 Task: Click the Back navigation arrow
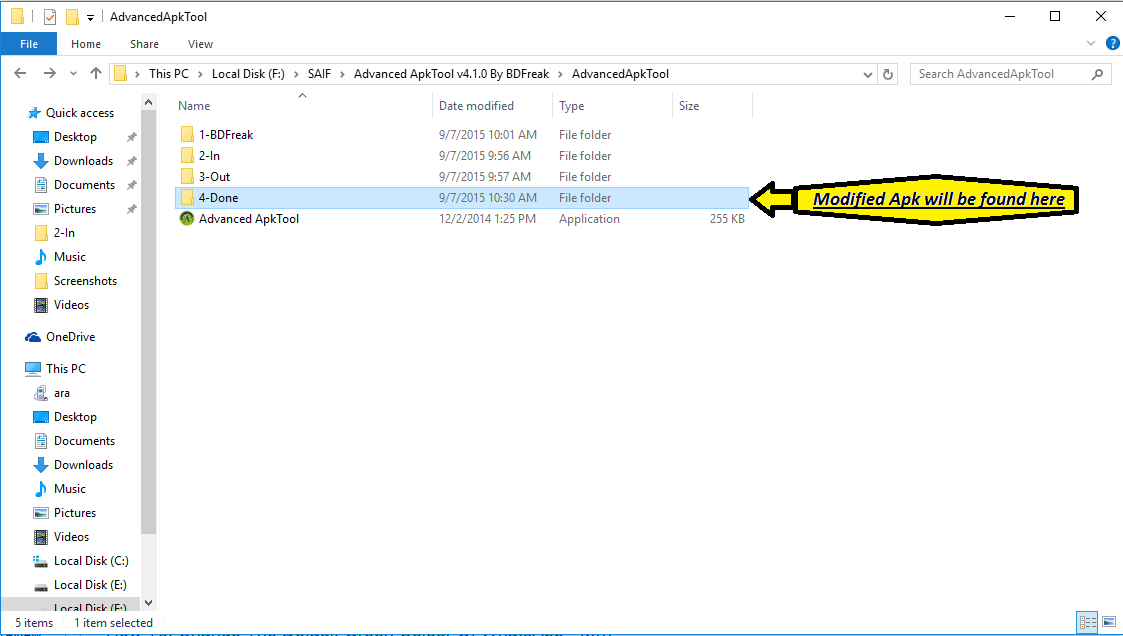tap(21, 74)
